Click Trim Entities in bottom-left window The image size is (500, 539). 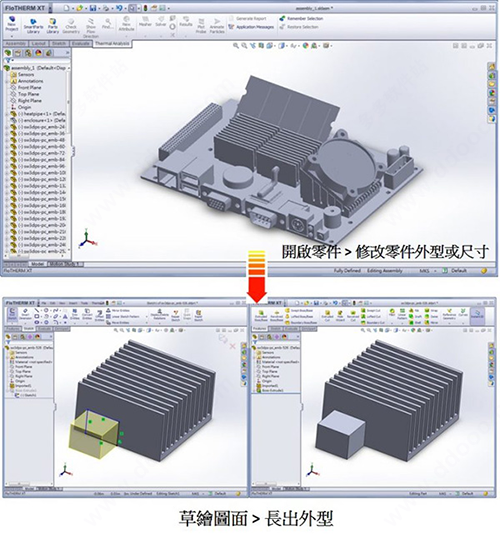75,315
